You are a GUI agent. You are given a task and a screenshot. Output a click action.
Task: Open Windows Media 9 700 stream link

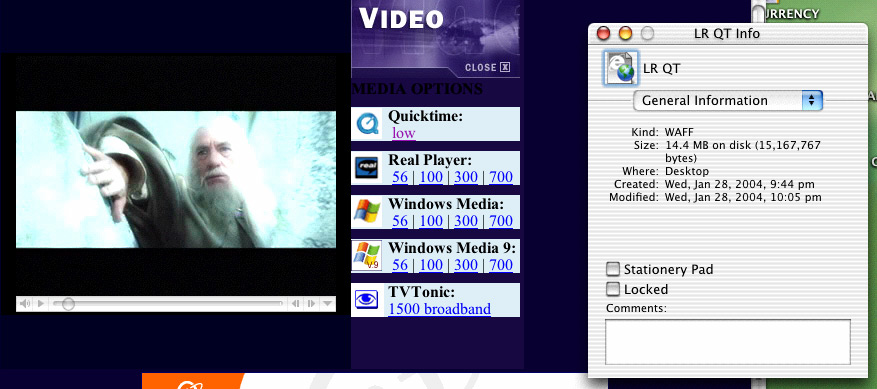501,265
